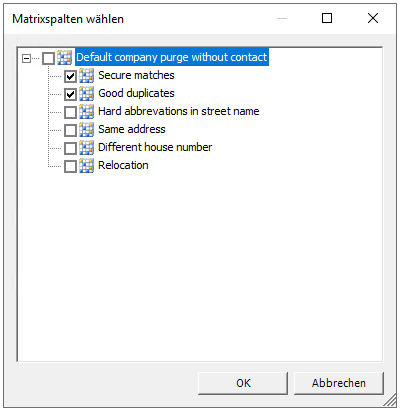Enable the Hard abbrevations in street name checkbox
Screen dimensions: 400x412
coord(70,112)
